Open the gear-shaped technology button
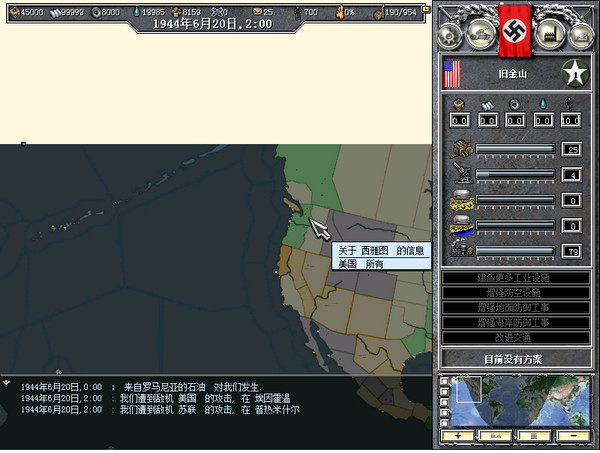This screenshot has width=600, height=453. coord(450,36)
